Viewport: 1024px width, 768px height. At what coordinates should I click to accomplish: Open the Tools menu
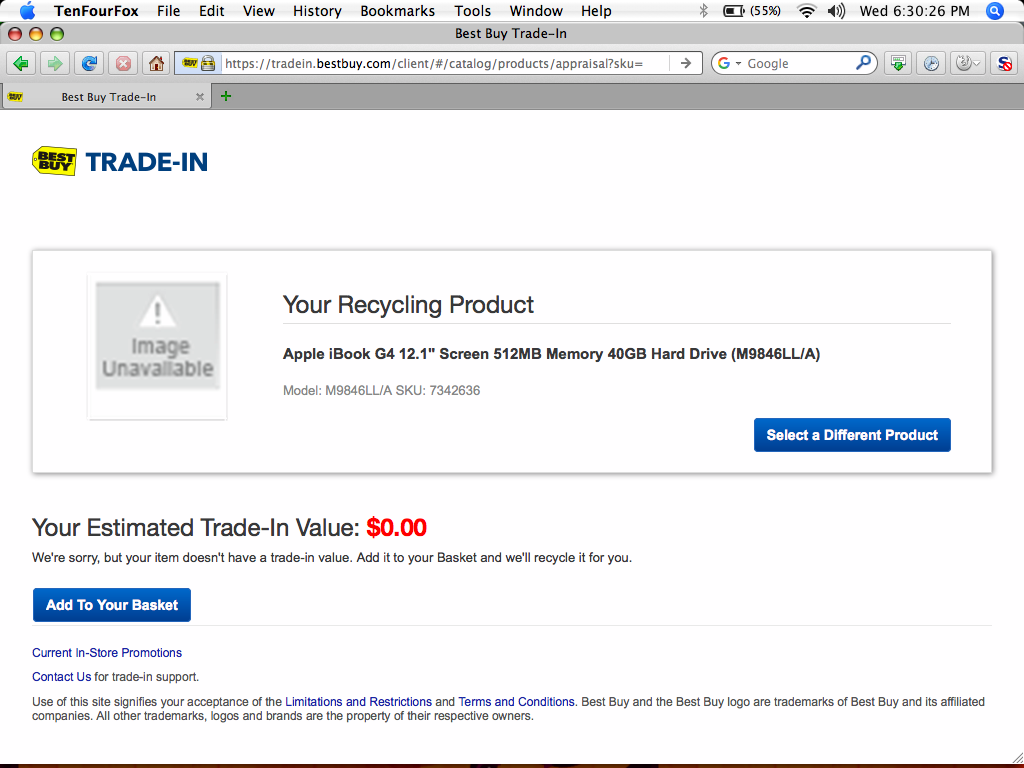click(x=473, y=10)
